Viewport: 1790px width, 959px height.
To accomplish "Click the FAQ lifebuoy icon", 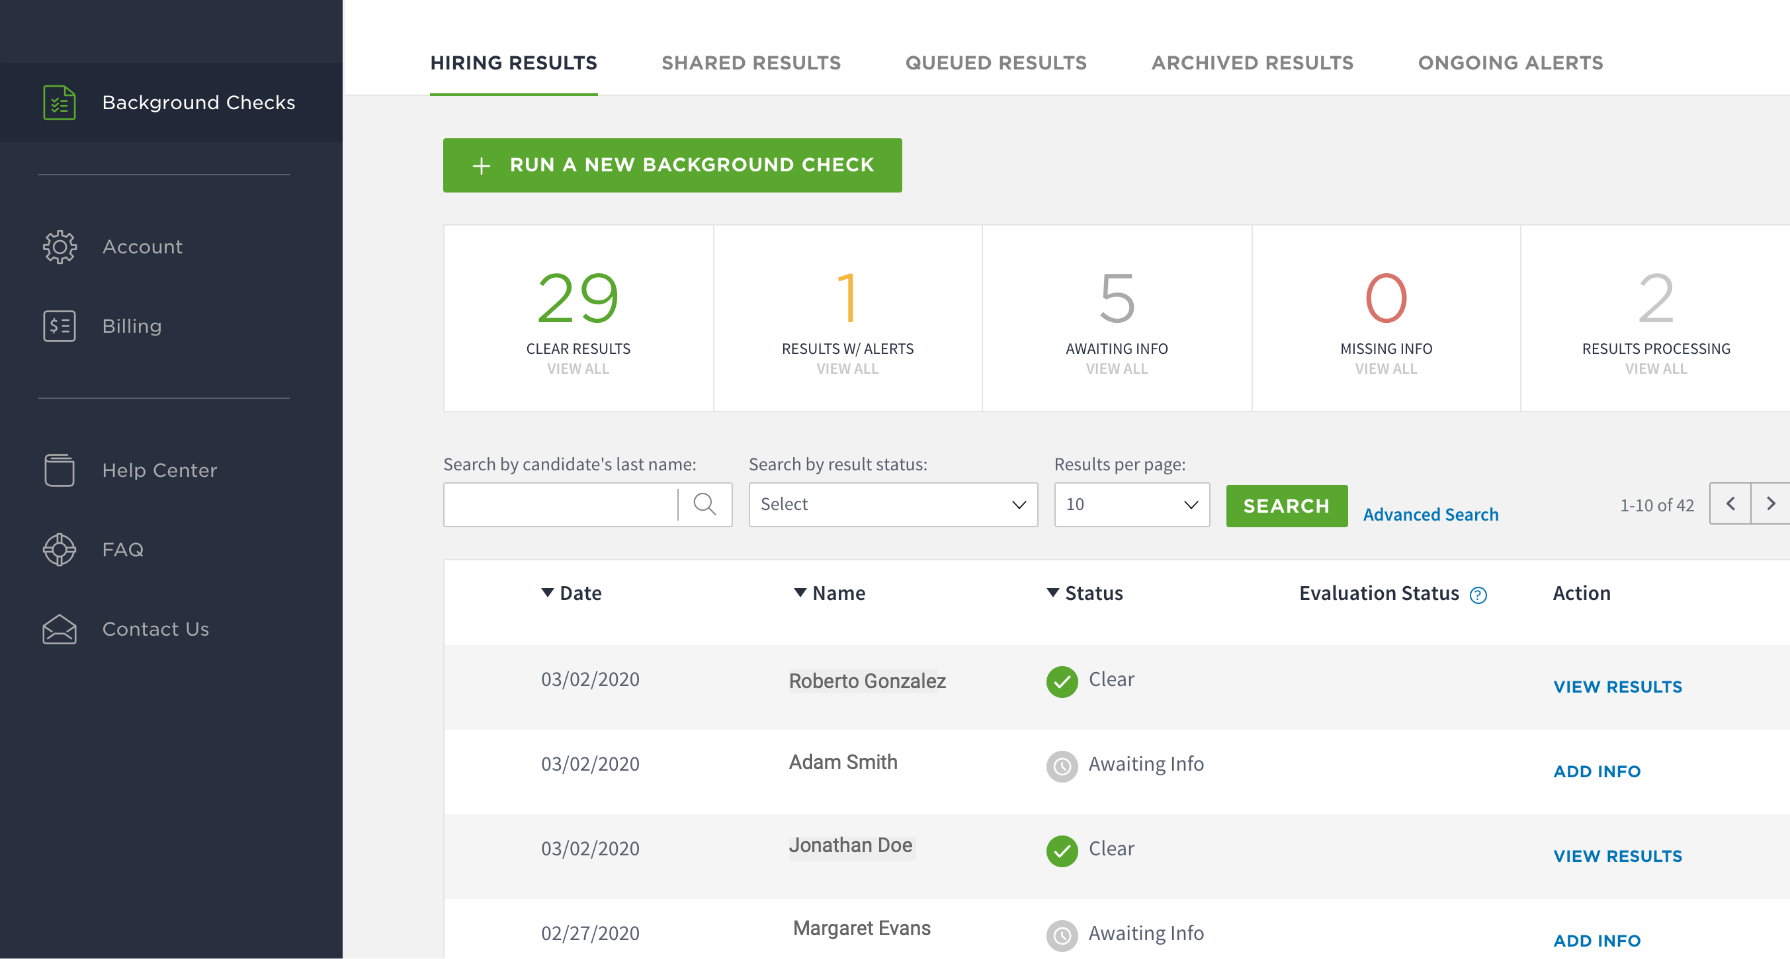I will tap(60, 549).
